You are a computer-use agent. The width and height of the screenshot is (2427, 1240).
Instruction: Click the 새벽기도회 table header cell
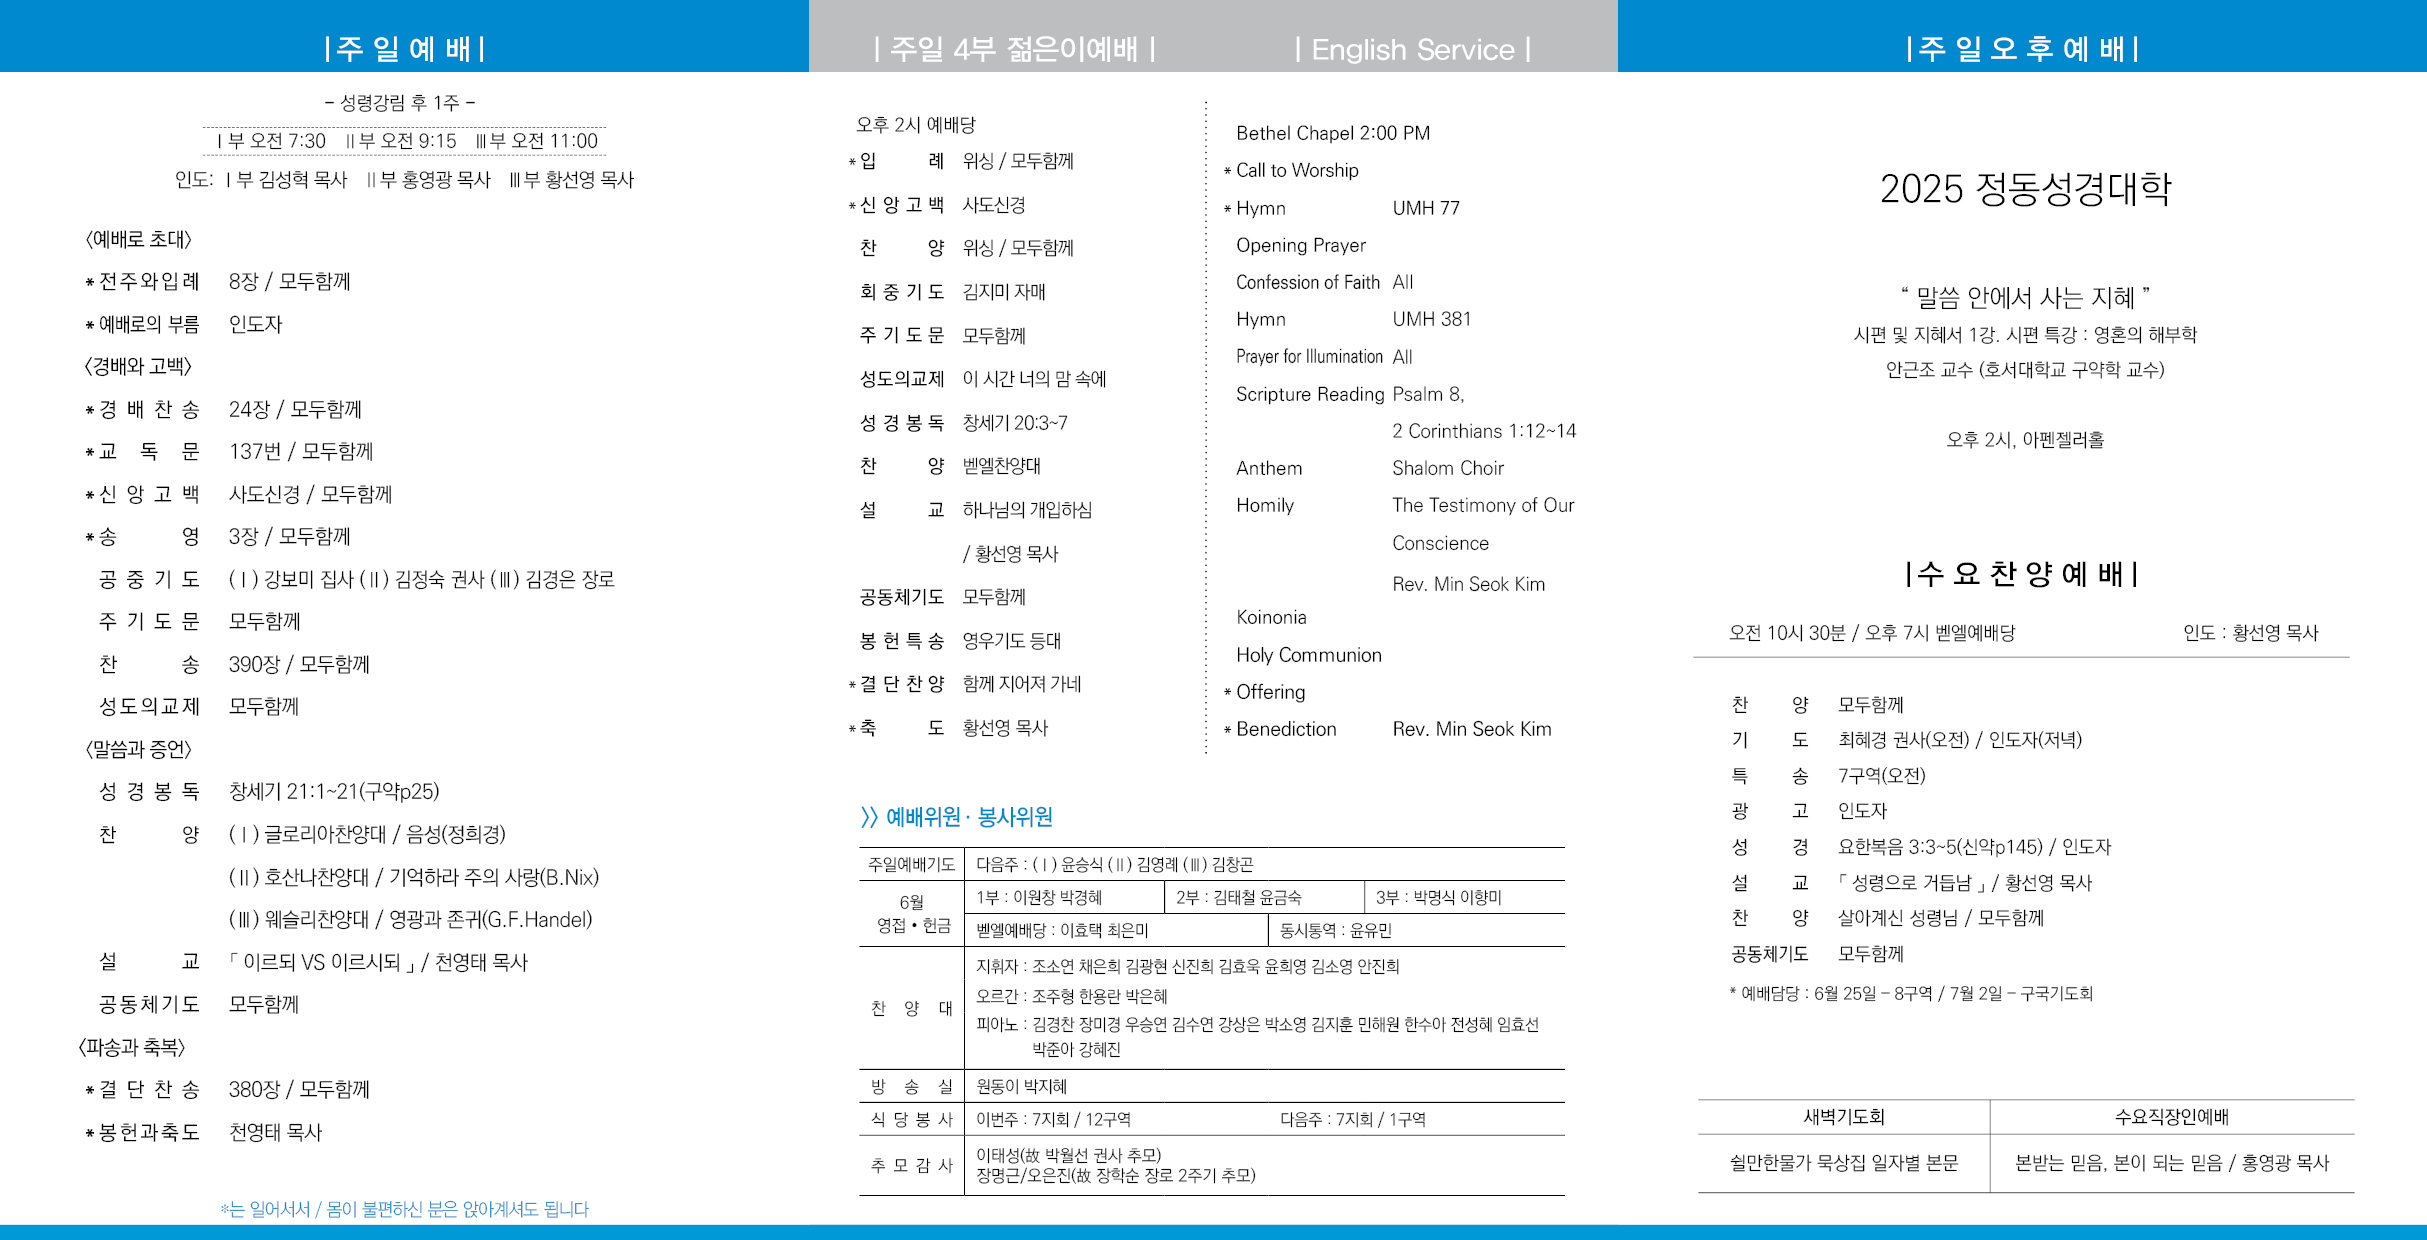1843,1116
